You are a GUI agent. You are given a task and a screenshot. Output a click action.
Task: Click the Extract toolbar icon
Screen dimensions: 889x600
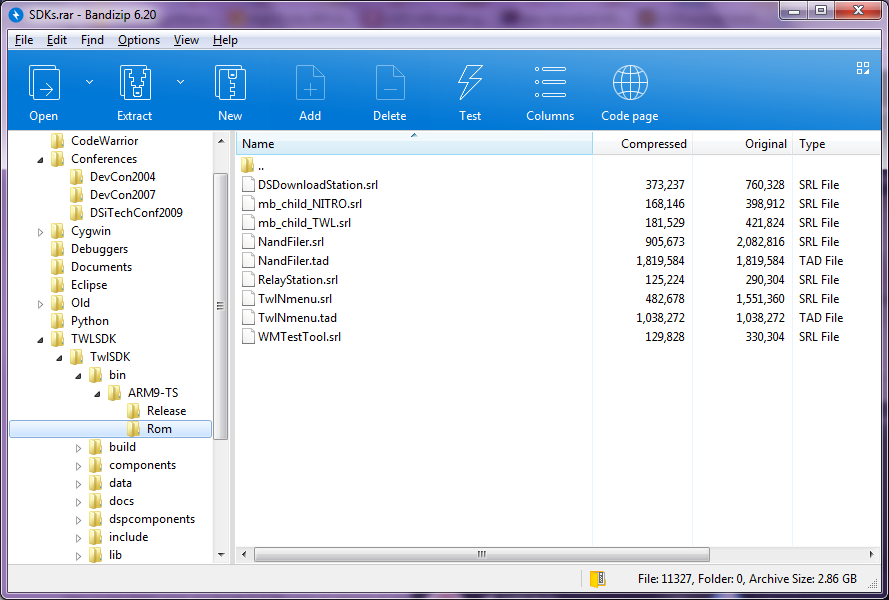click(x=135, y=83)
